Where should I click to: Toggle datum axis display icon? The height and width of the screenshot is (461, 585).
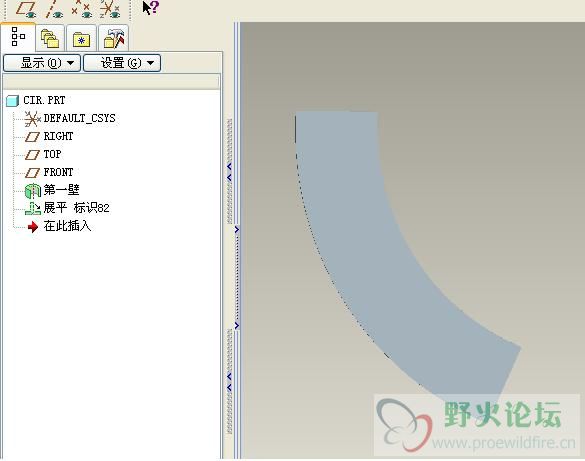(x=54, y=9)
